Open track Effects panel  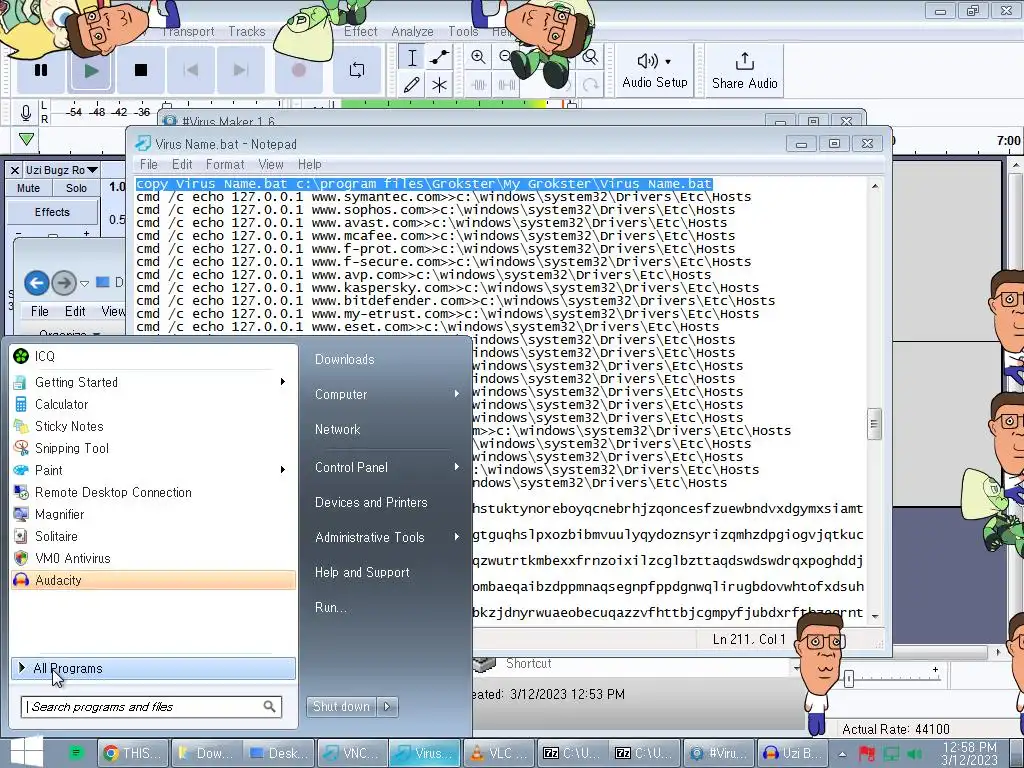52,212
